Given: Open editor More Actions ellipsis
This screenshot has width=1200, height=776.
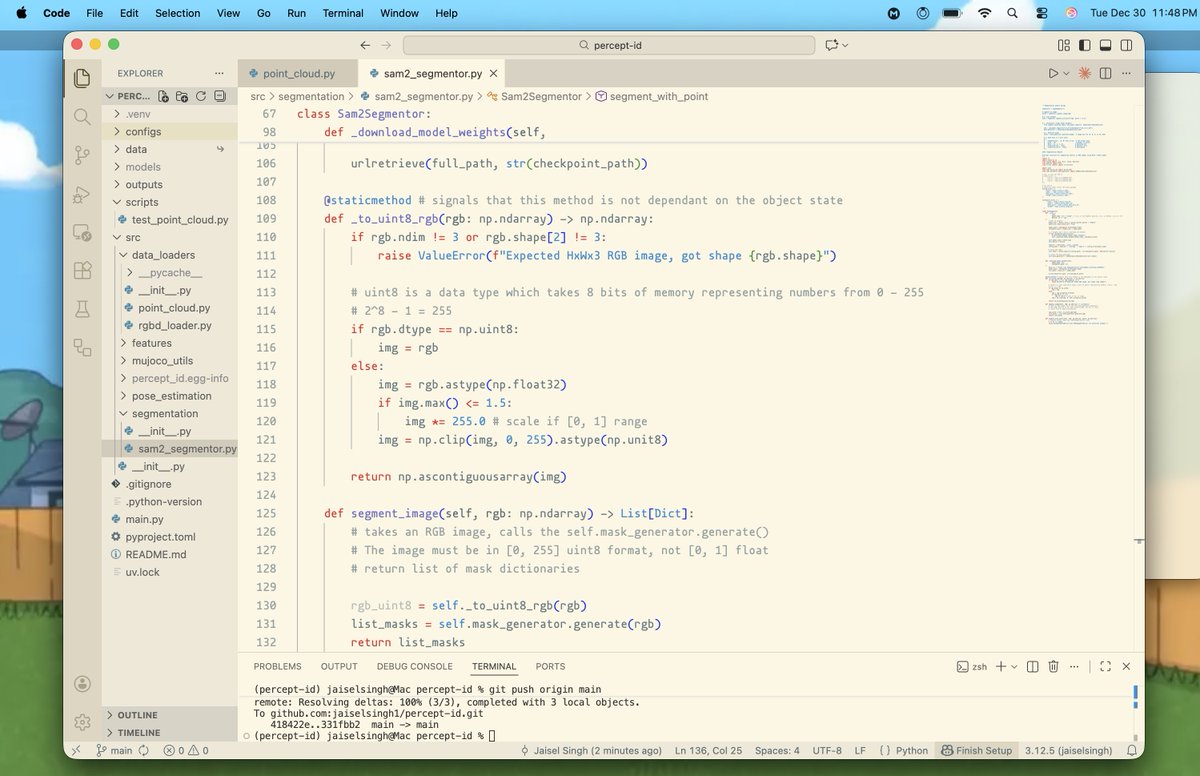Looking at the screenshot, I should coord(1127,73).
